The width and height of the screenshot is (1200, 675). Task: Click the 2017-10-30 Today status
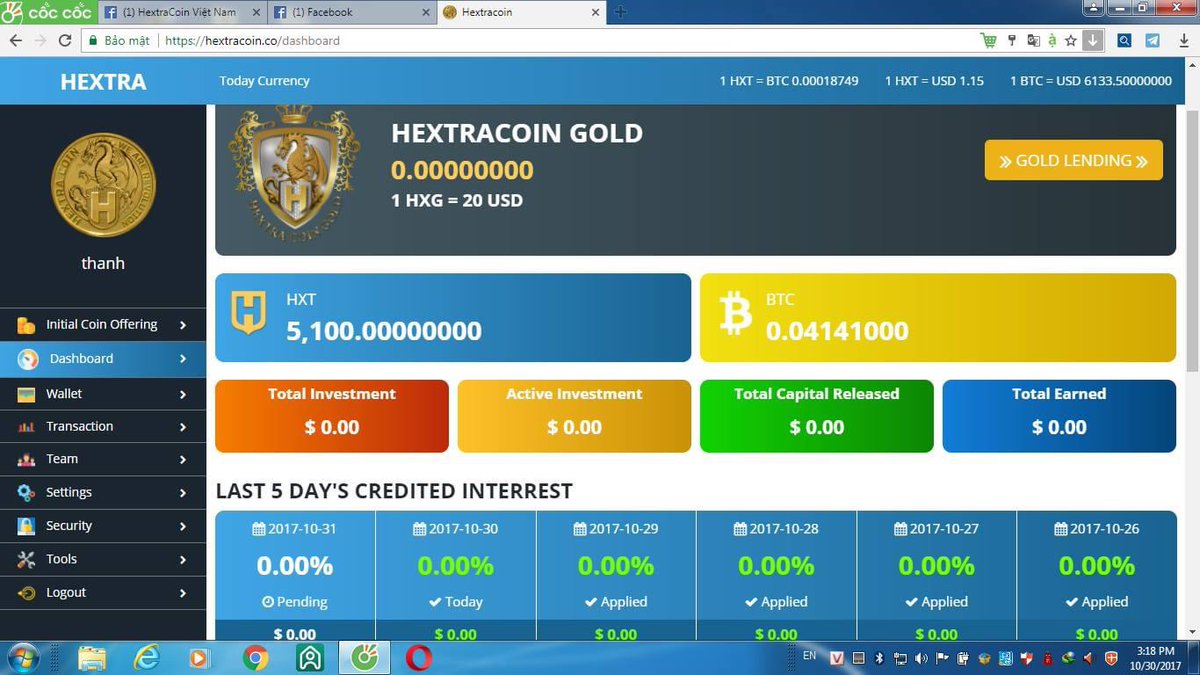[x=456, y=602]
